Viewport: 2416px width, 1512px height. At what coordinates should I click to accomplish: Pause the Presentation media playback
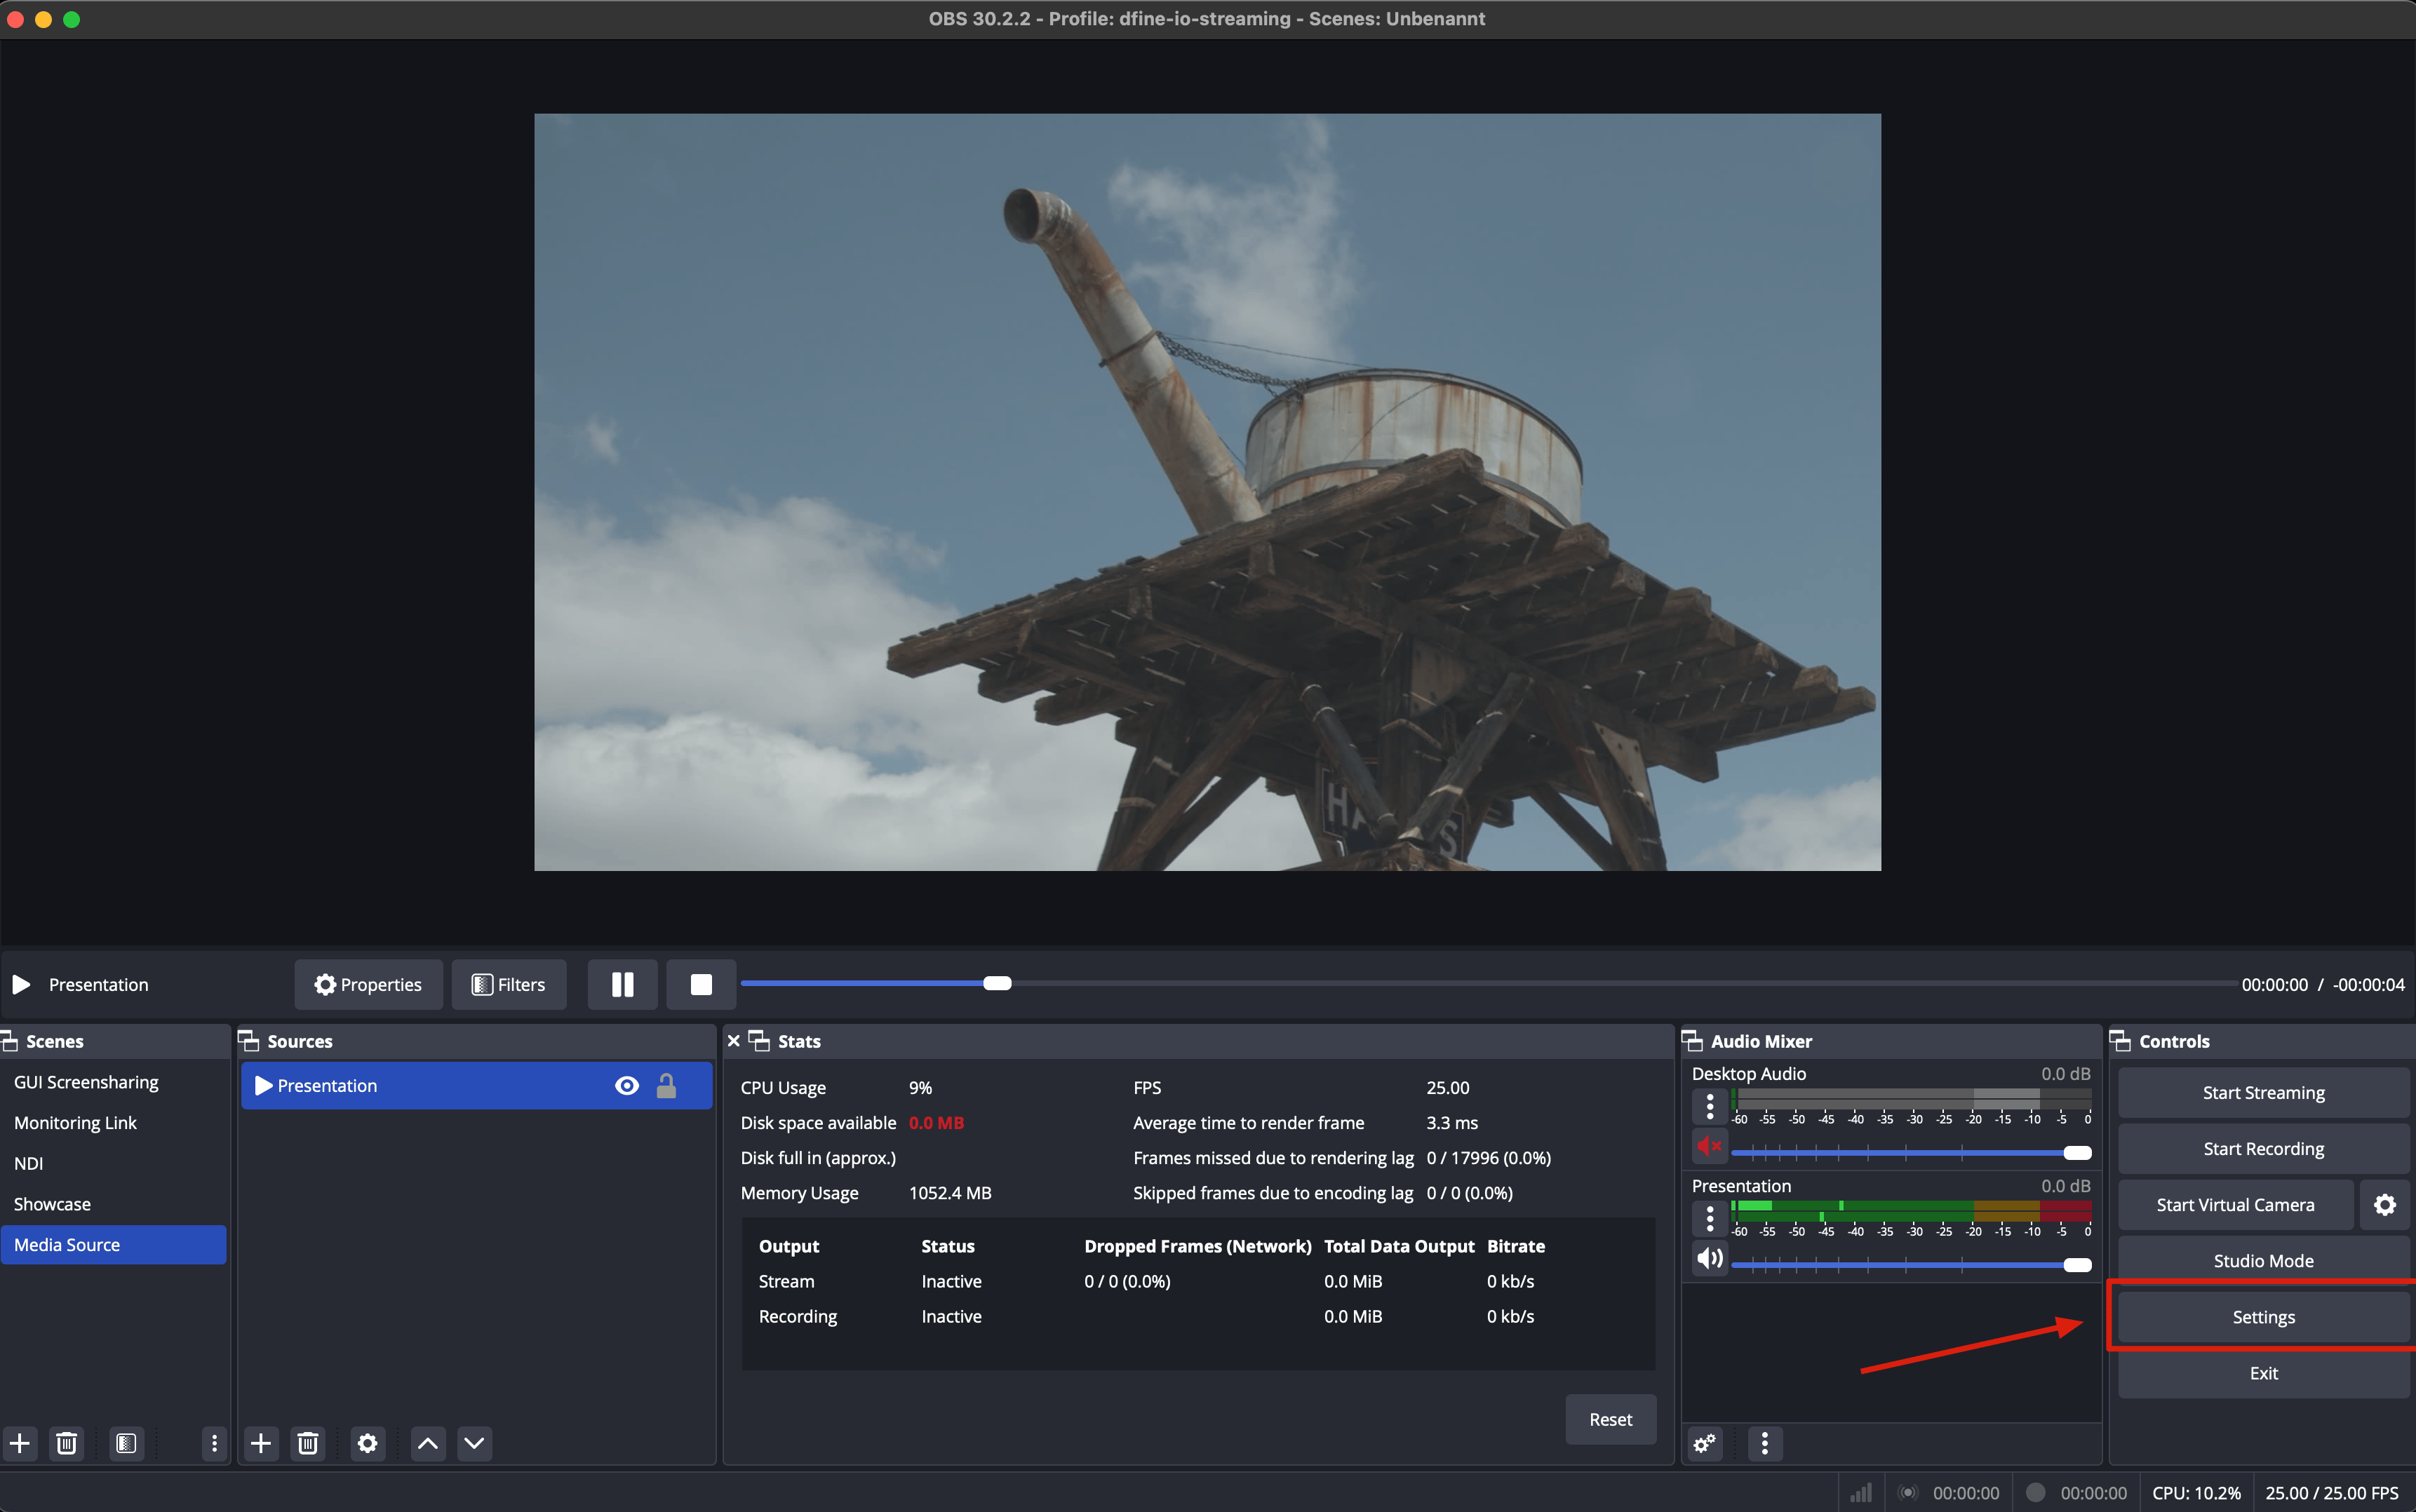pos(622,985)
